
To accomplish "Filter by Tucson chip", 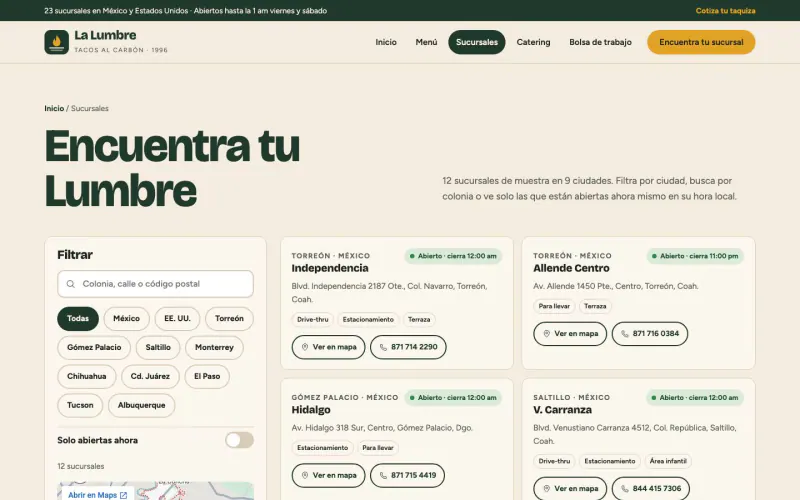I will (80, 406).
